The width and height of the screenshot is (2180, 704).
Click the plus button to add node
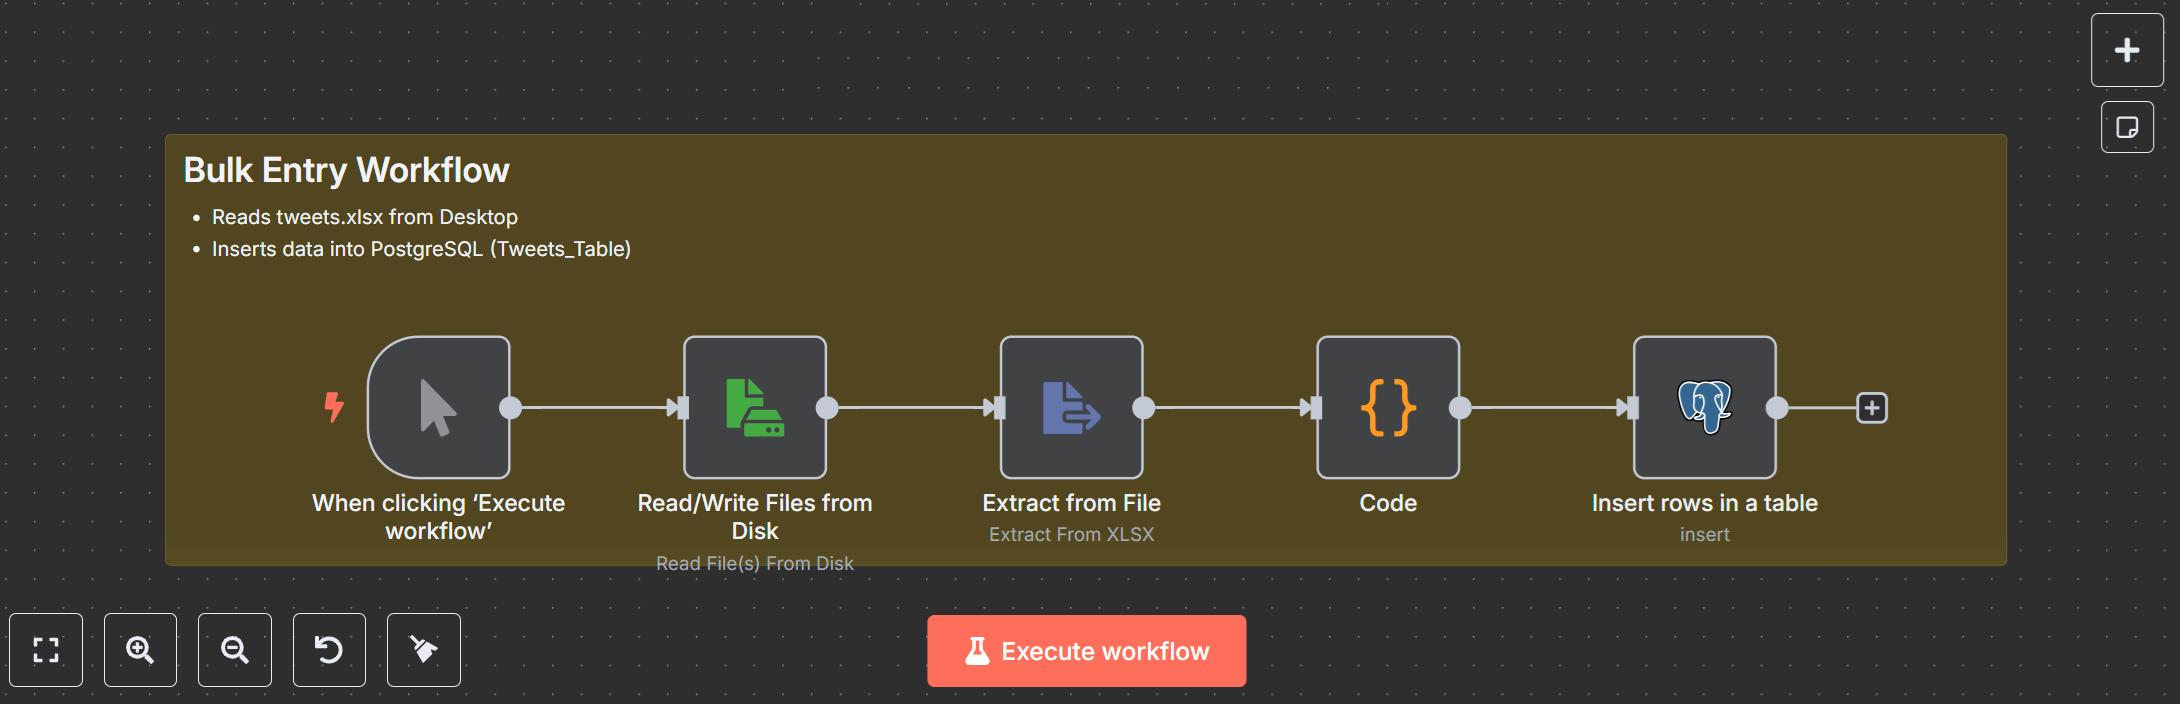2127,50
